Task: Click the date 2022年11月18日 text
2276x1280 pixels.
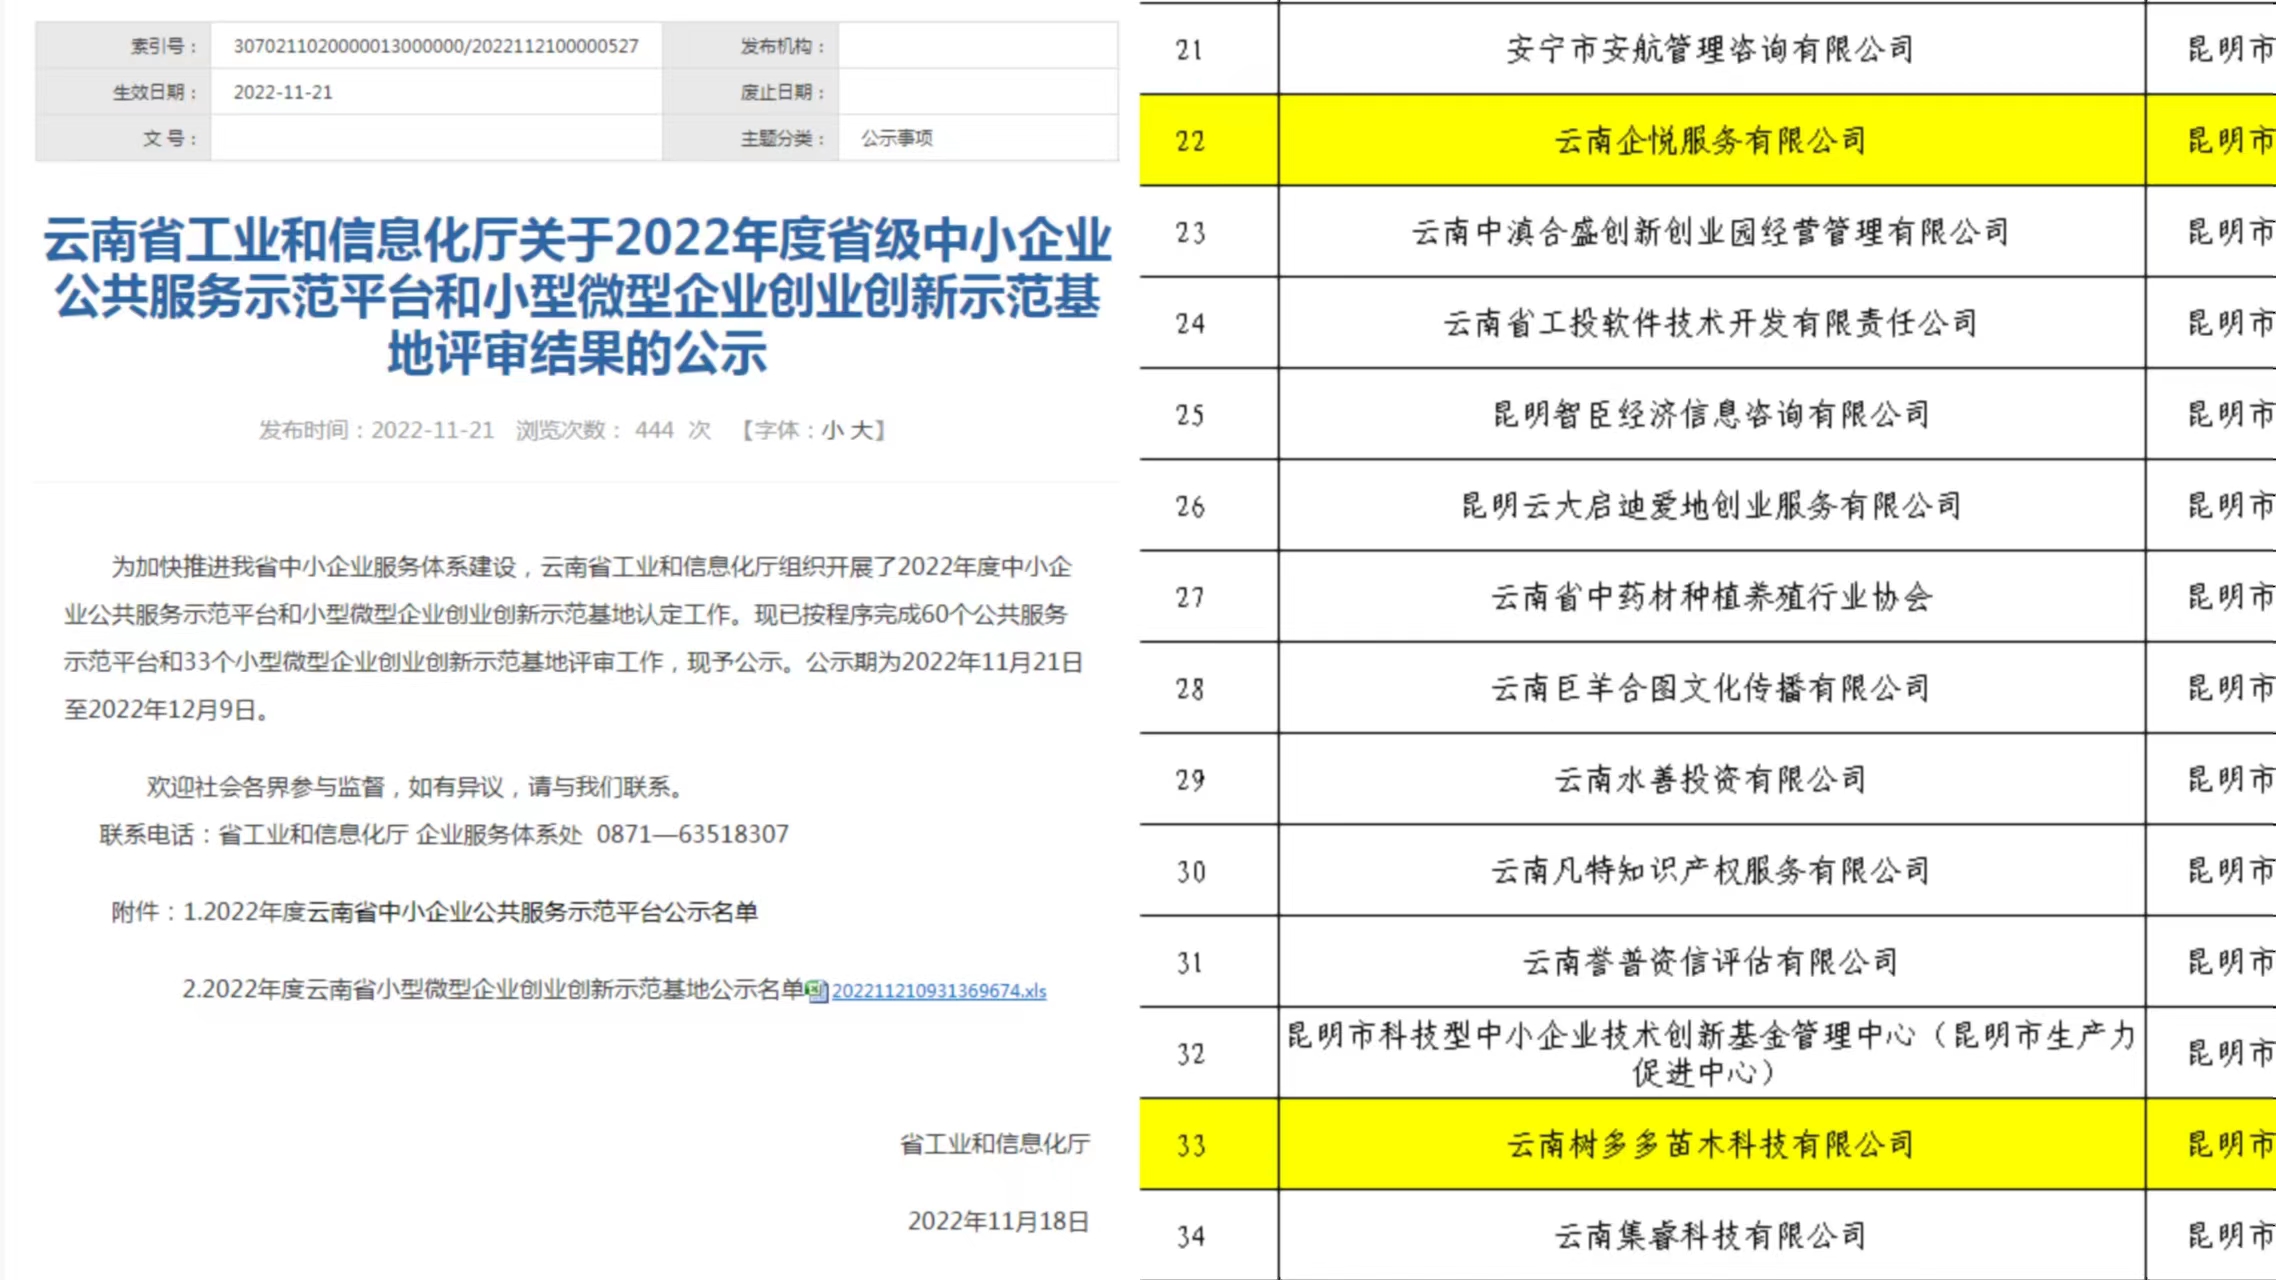Action: coord(998,1221)
